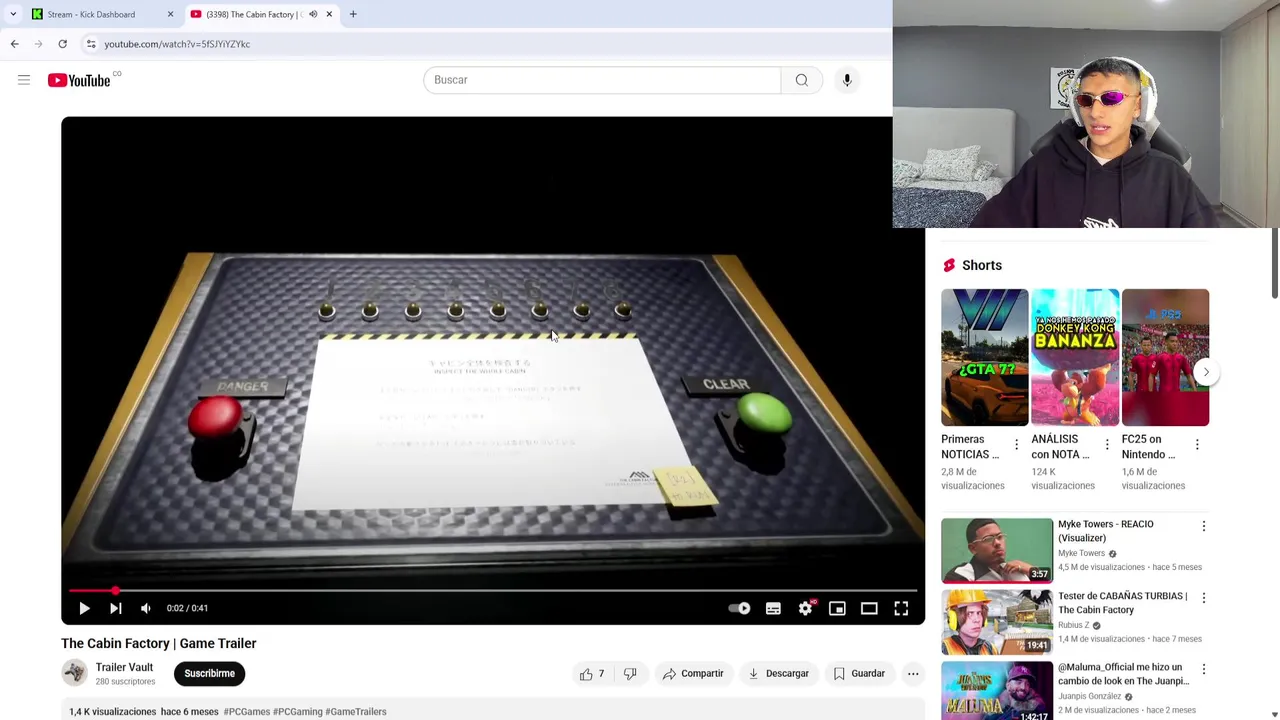Focus the Buscar search field

(602, 80)
